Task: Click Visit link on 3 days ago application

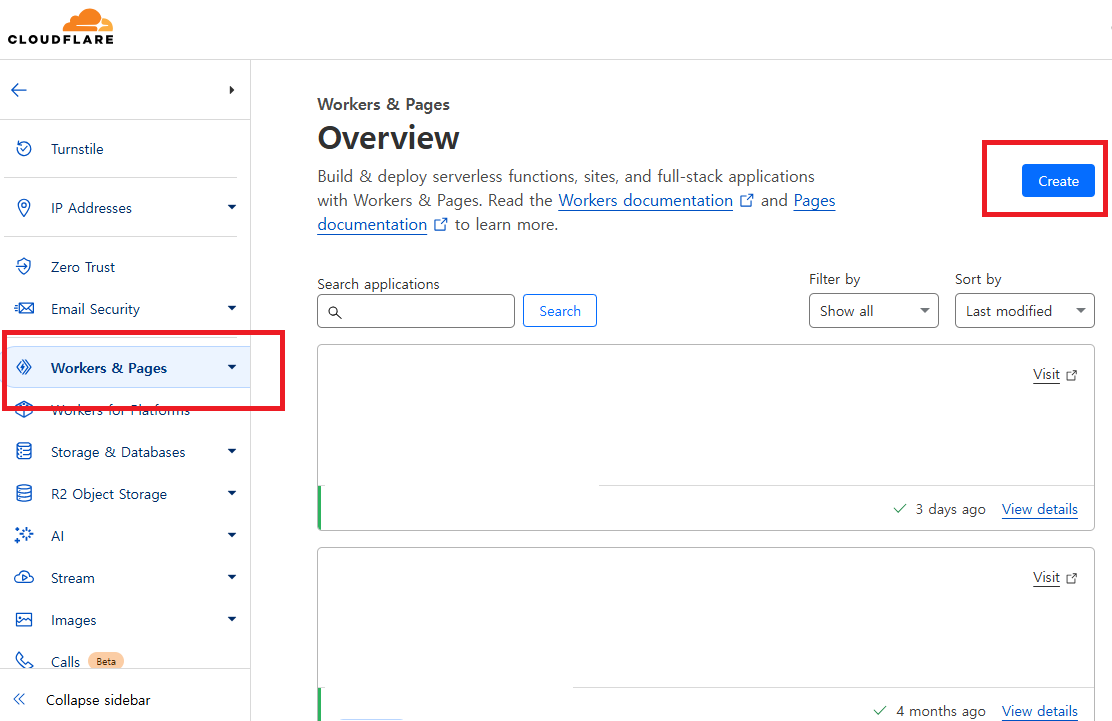Action: click(x=1046, y=374)
